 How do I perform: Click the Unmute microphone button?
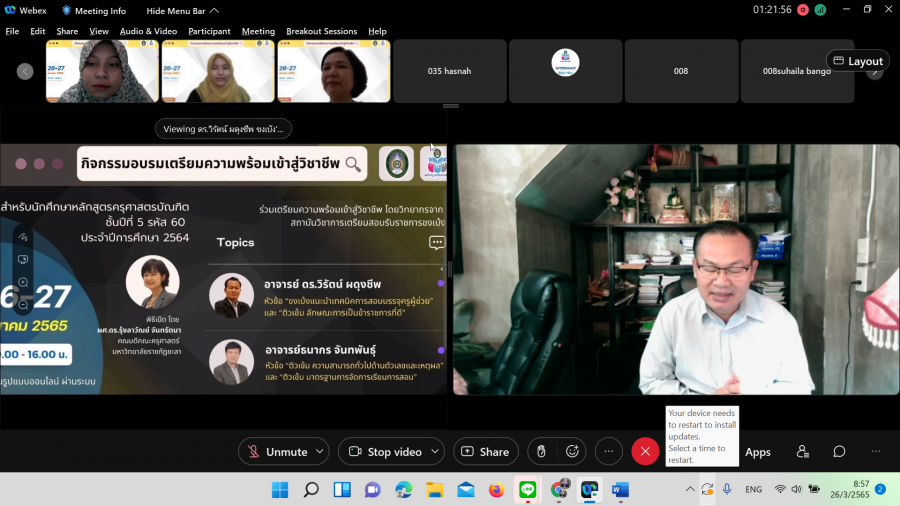276,452
